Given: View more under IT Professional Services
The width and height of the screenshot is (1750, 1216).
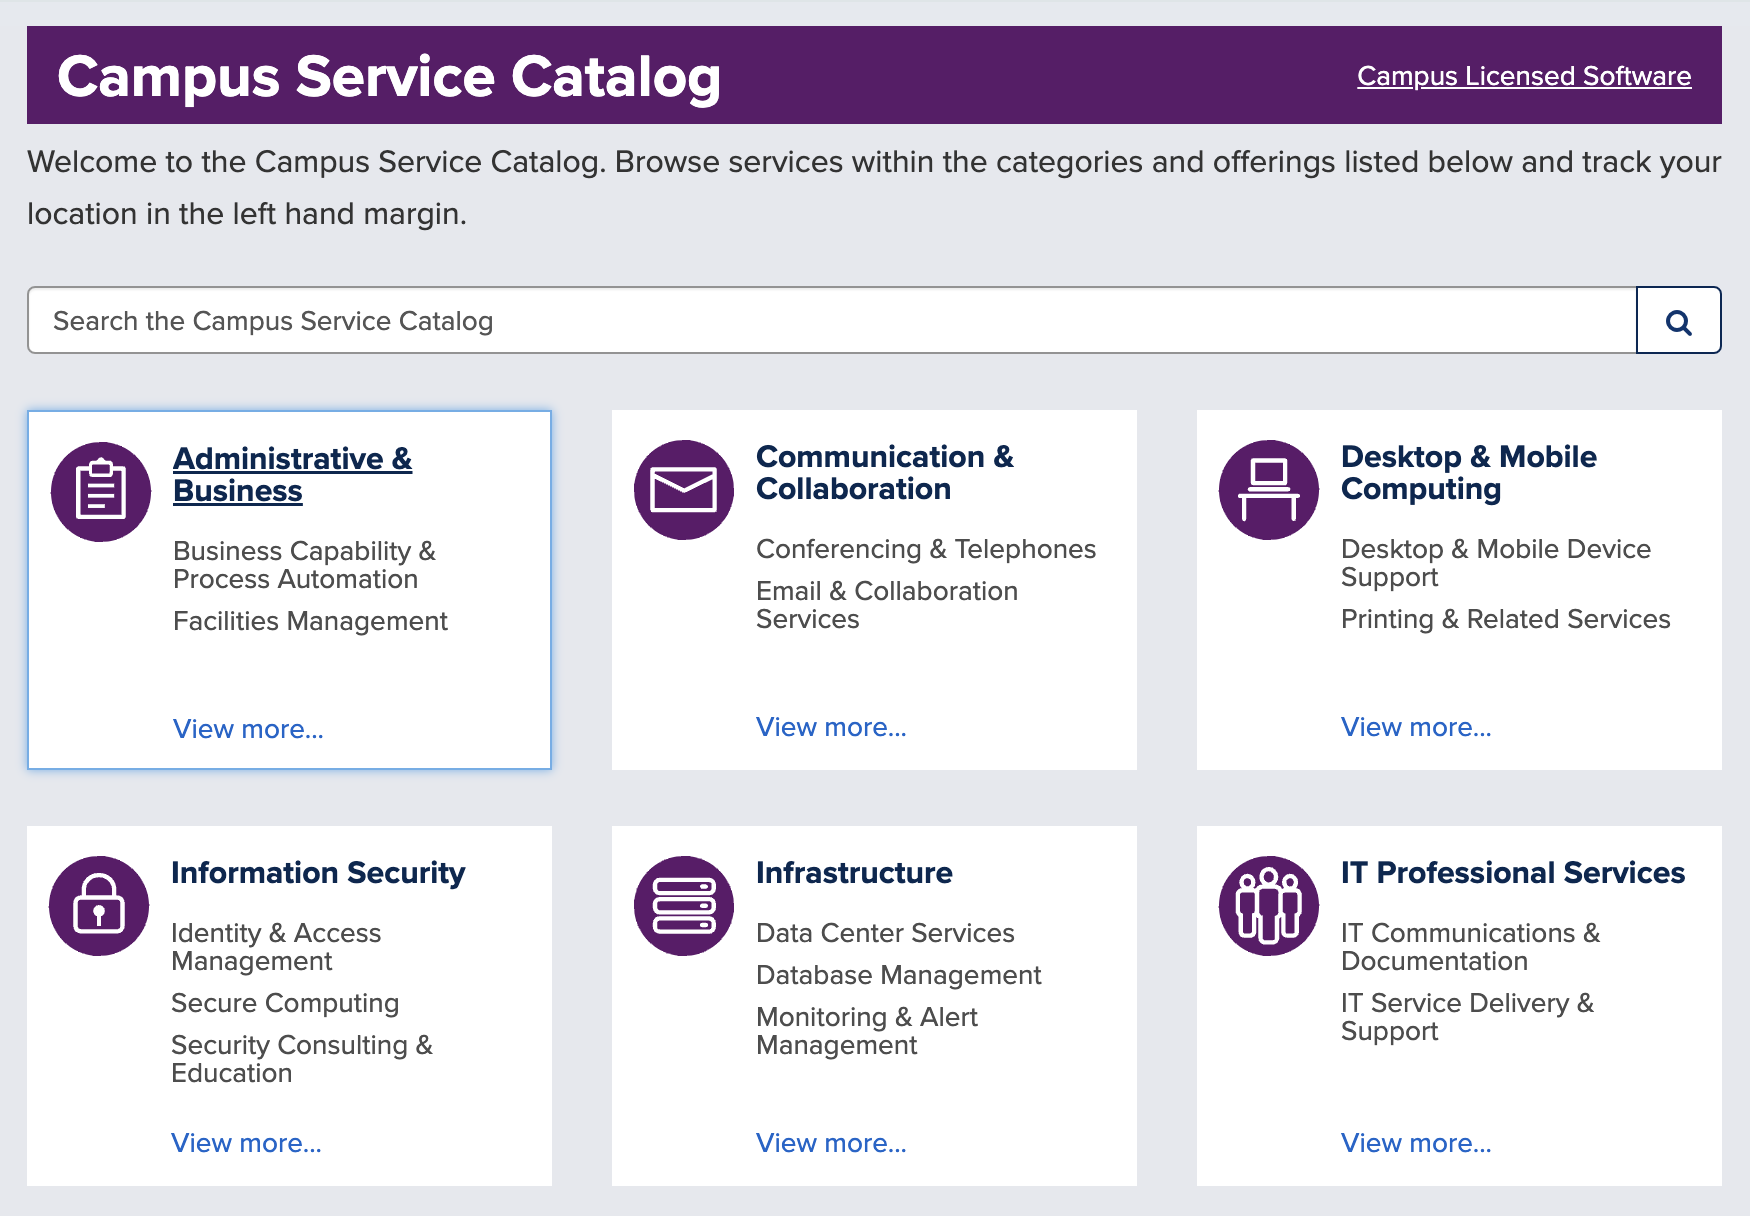Looking at the screenshot, I should tap(1416, 1142).
